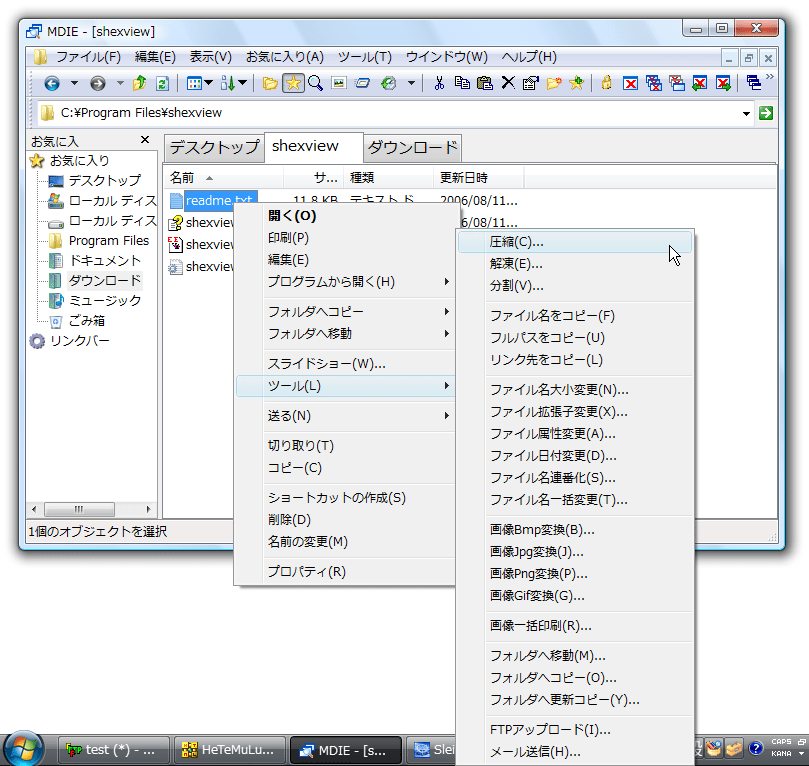
Task: Open the sort order dropdown arrow
Action: click(x=242, y=83)
